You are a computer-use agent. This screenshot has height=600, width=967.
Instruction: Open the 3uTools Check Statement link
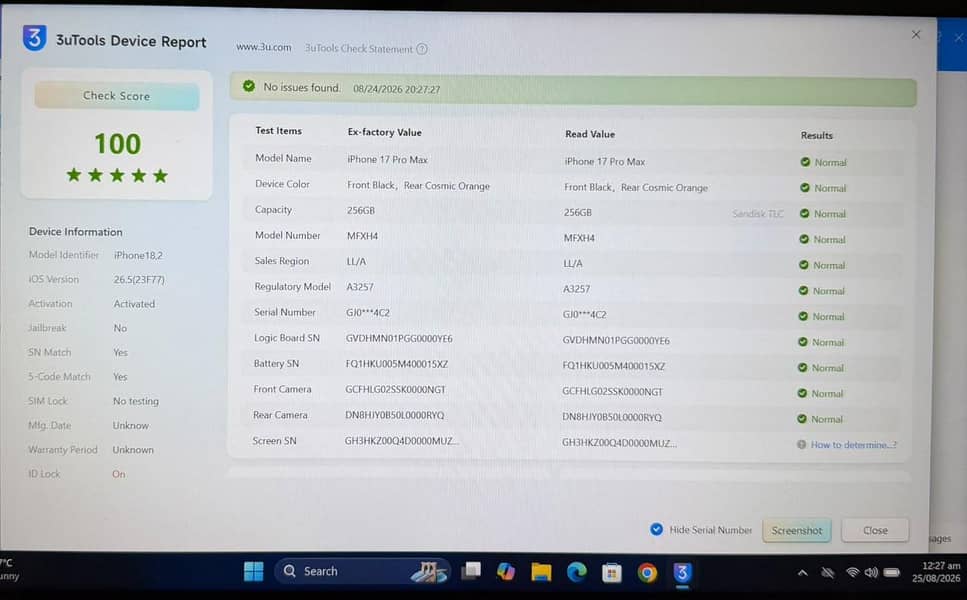click(358, 49)
